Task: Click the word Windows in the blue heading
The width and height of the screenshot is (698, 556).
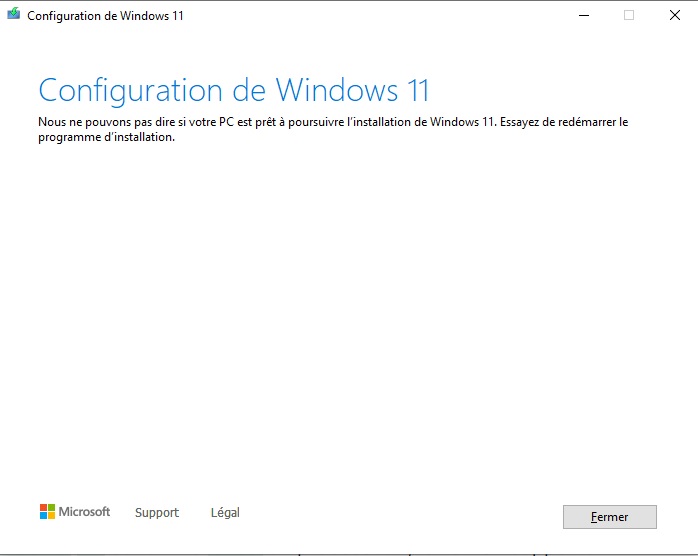Action: 337,90
